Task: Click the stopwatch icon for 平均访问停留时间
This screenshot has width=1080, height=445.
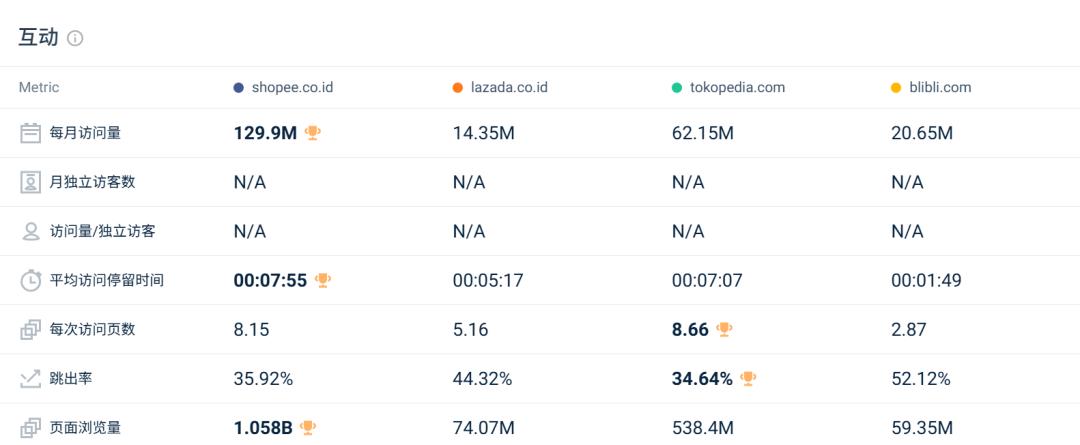Action: 30,280
